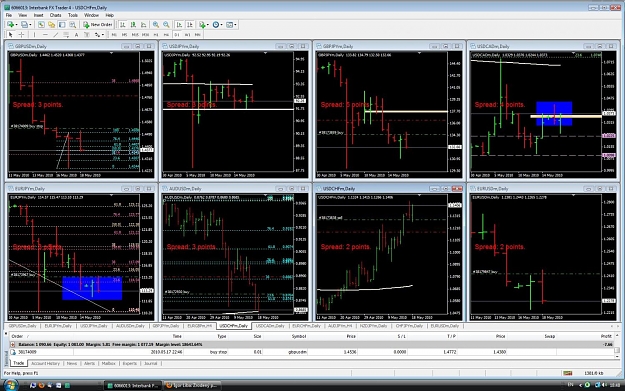Open the View menu
This screenshot has height=391, width=625.
pyautogui.click(x=23, y=15)
